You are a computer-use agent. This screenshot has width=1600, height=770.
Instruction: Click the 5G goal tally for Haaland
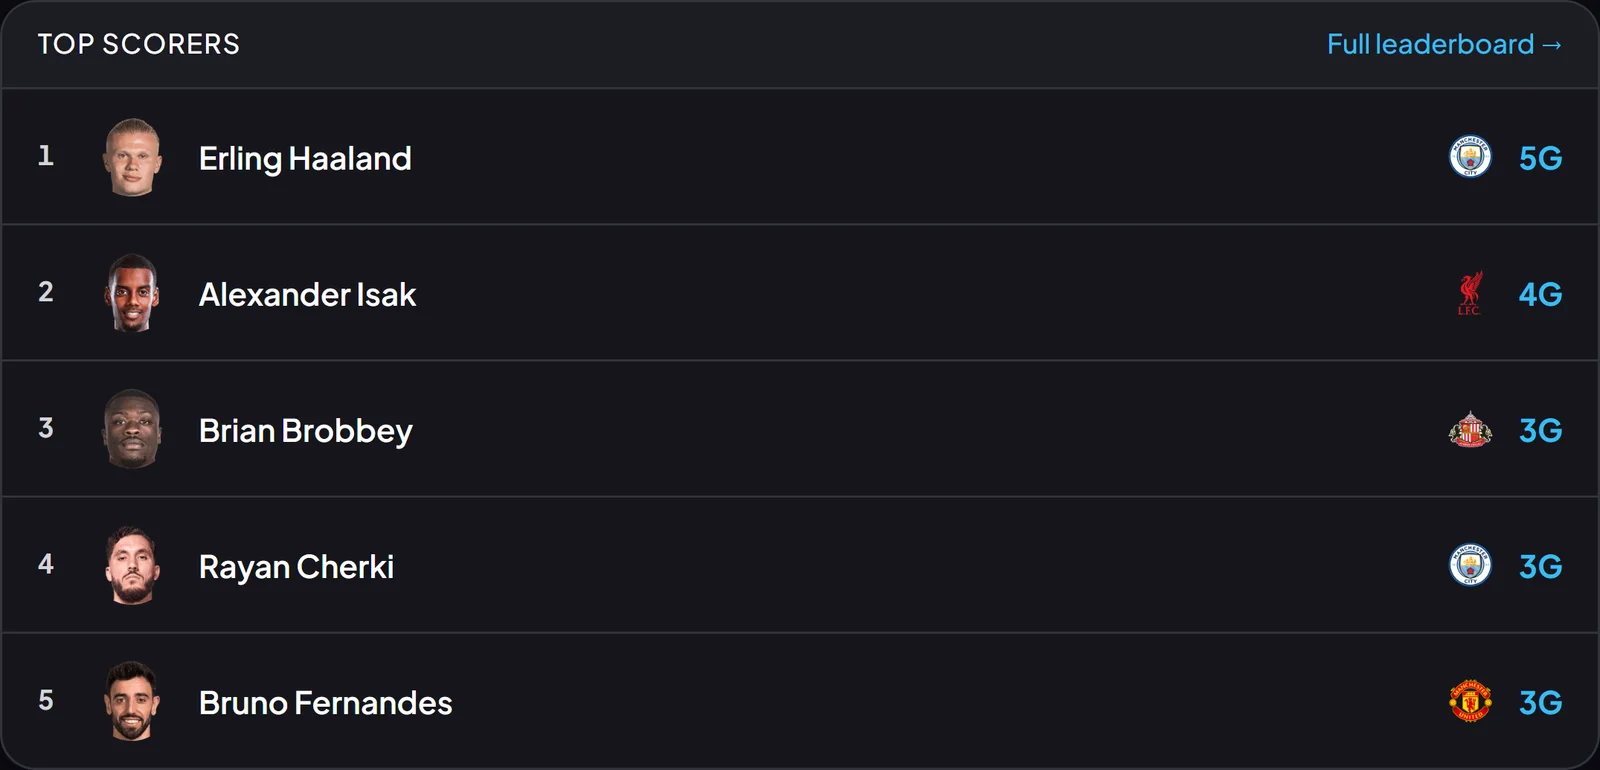tap(1540, 158)
